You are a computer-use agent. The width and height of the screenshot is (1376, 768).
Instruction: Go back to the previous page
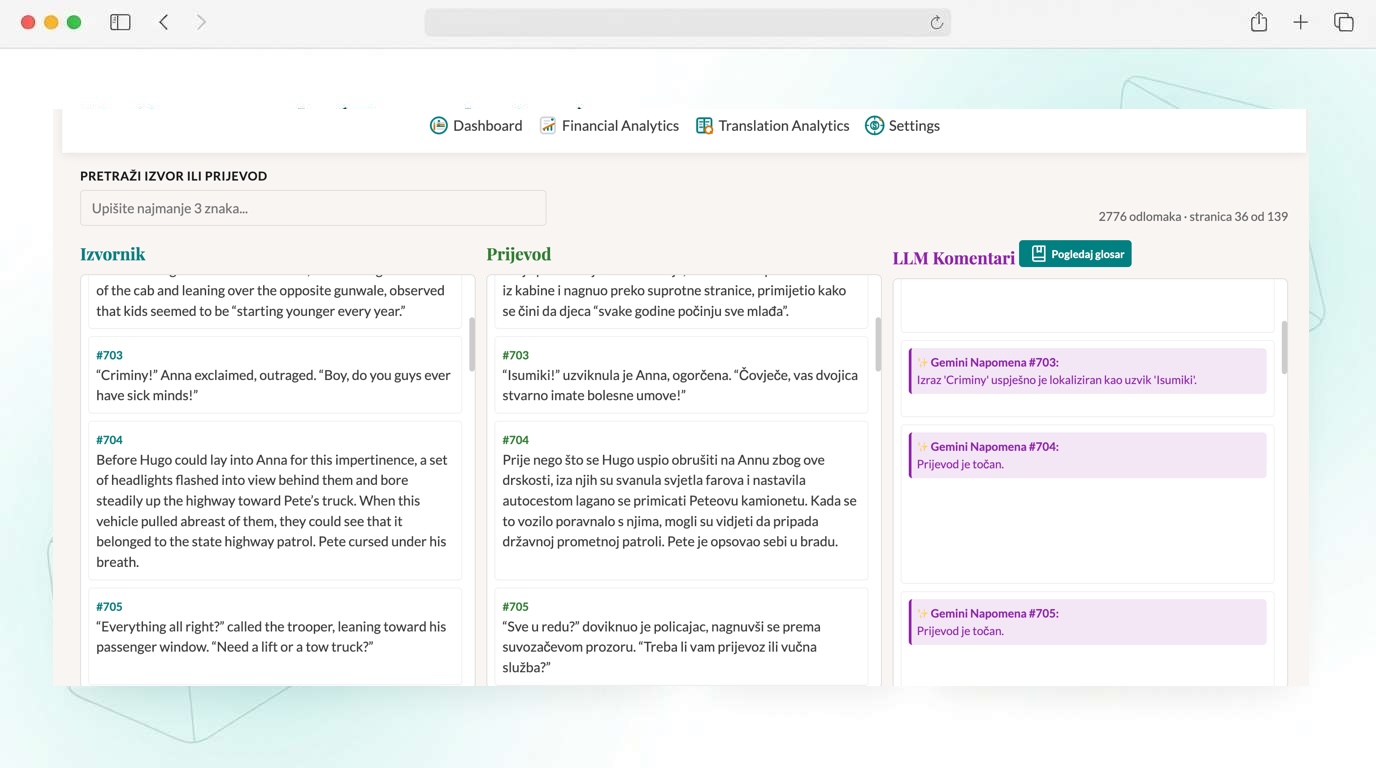(x=164, y=22)
